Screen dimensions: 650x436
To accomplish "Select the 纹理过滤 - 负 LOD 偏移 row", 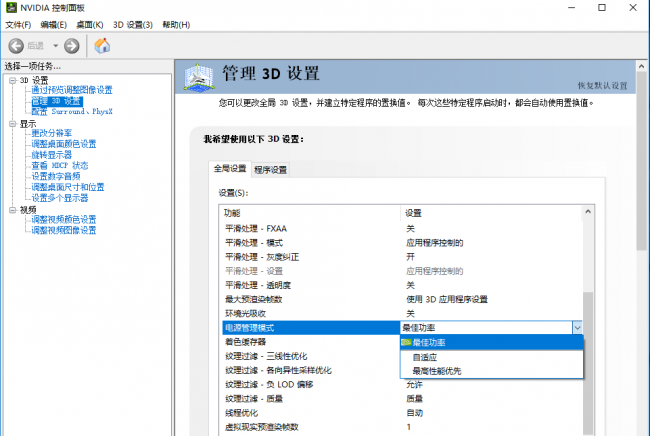I will [x=402, y=385].
